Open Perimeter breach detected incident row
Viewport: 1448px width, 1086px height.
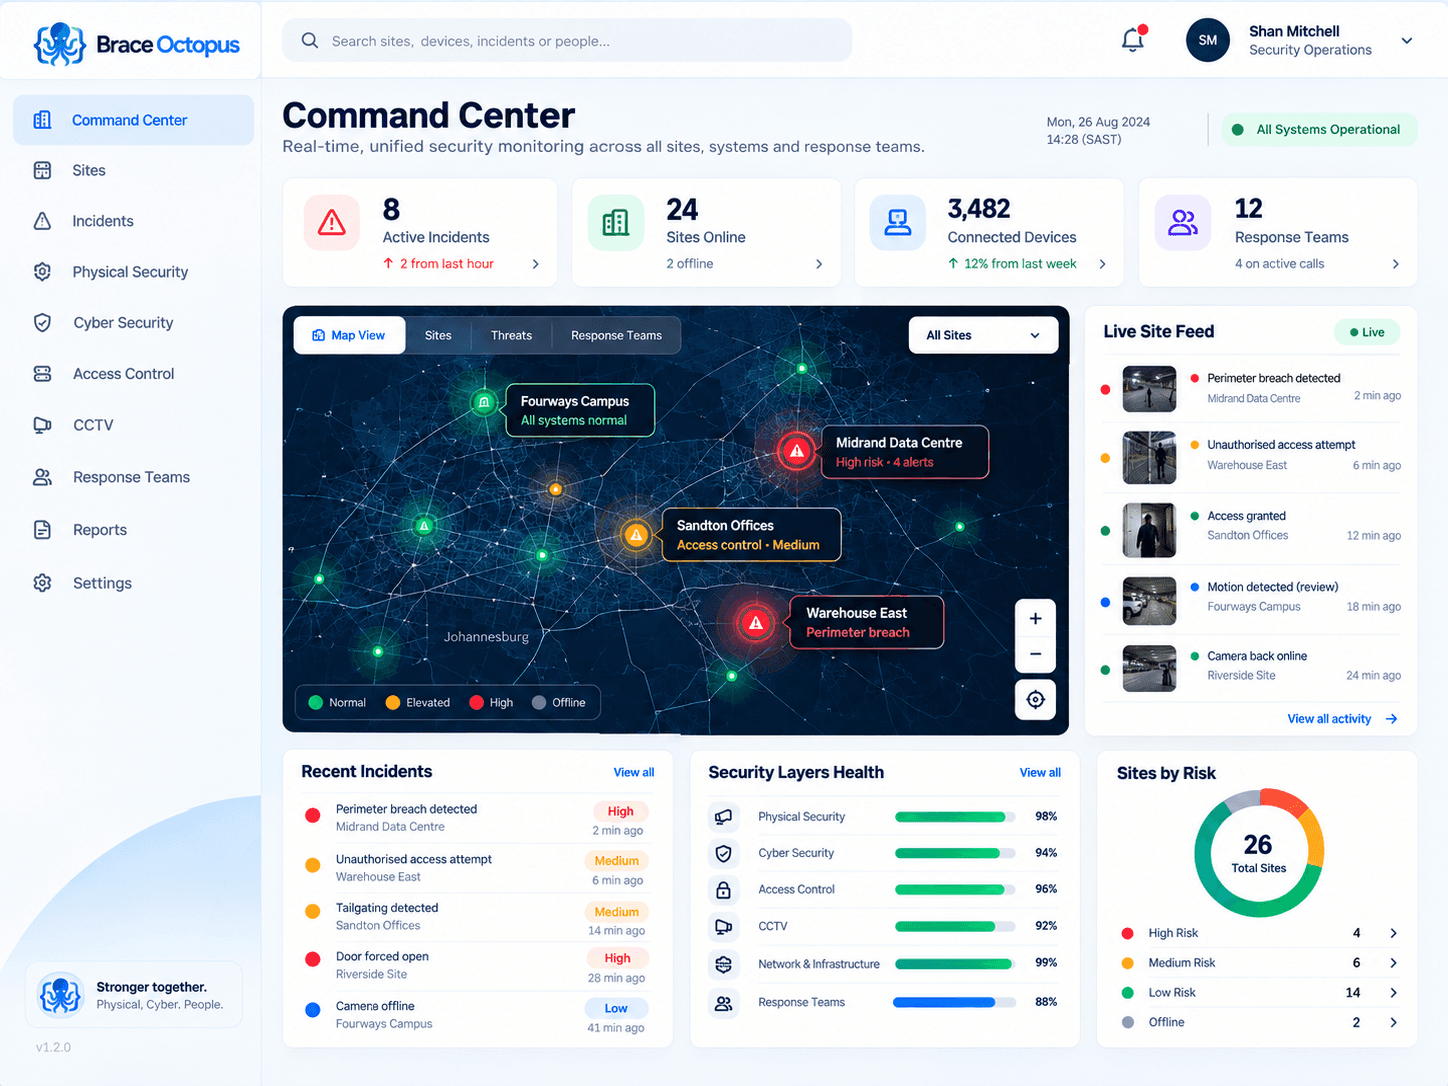point(478,818)
